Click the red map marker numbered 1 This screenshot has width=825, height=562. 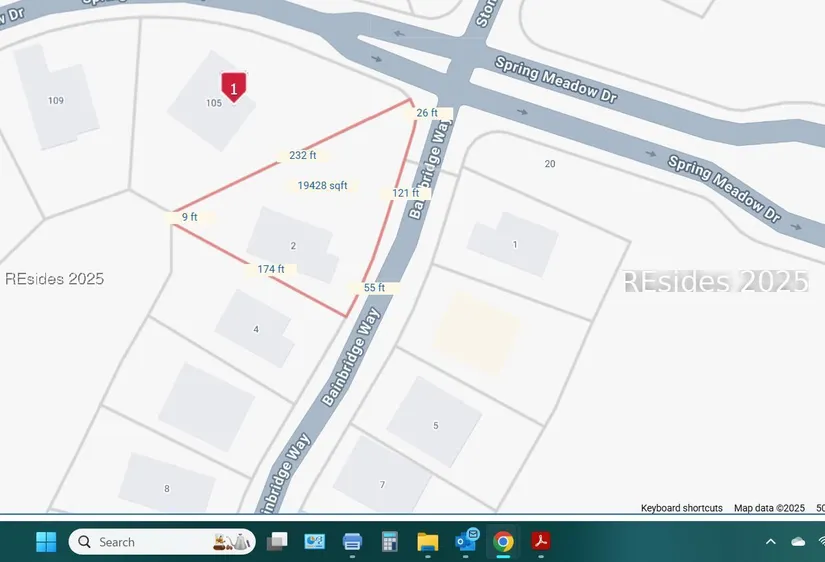233,87
